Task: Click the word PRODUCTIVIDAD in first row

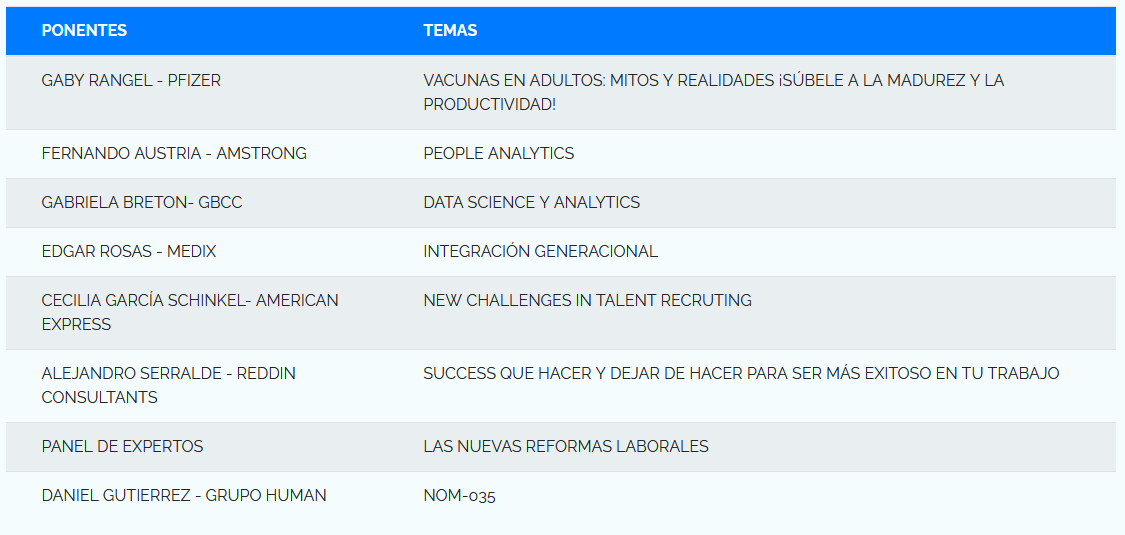Action: (489, 104)
